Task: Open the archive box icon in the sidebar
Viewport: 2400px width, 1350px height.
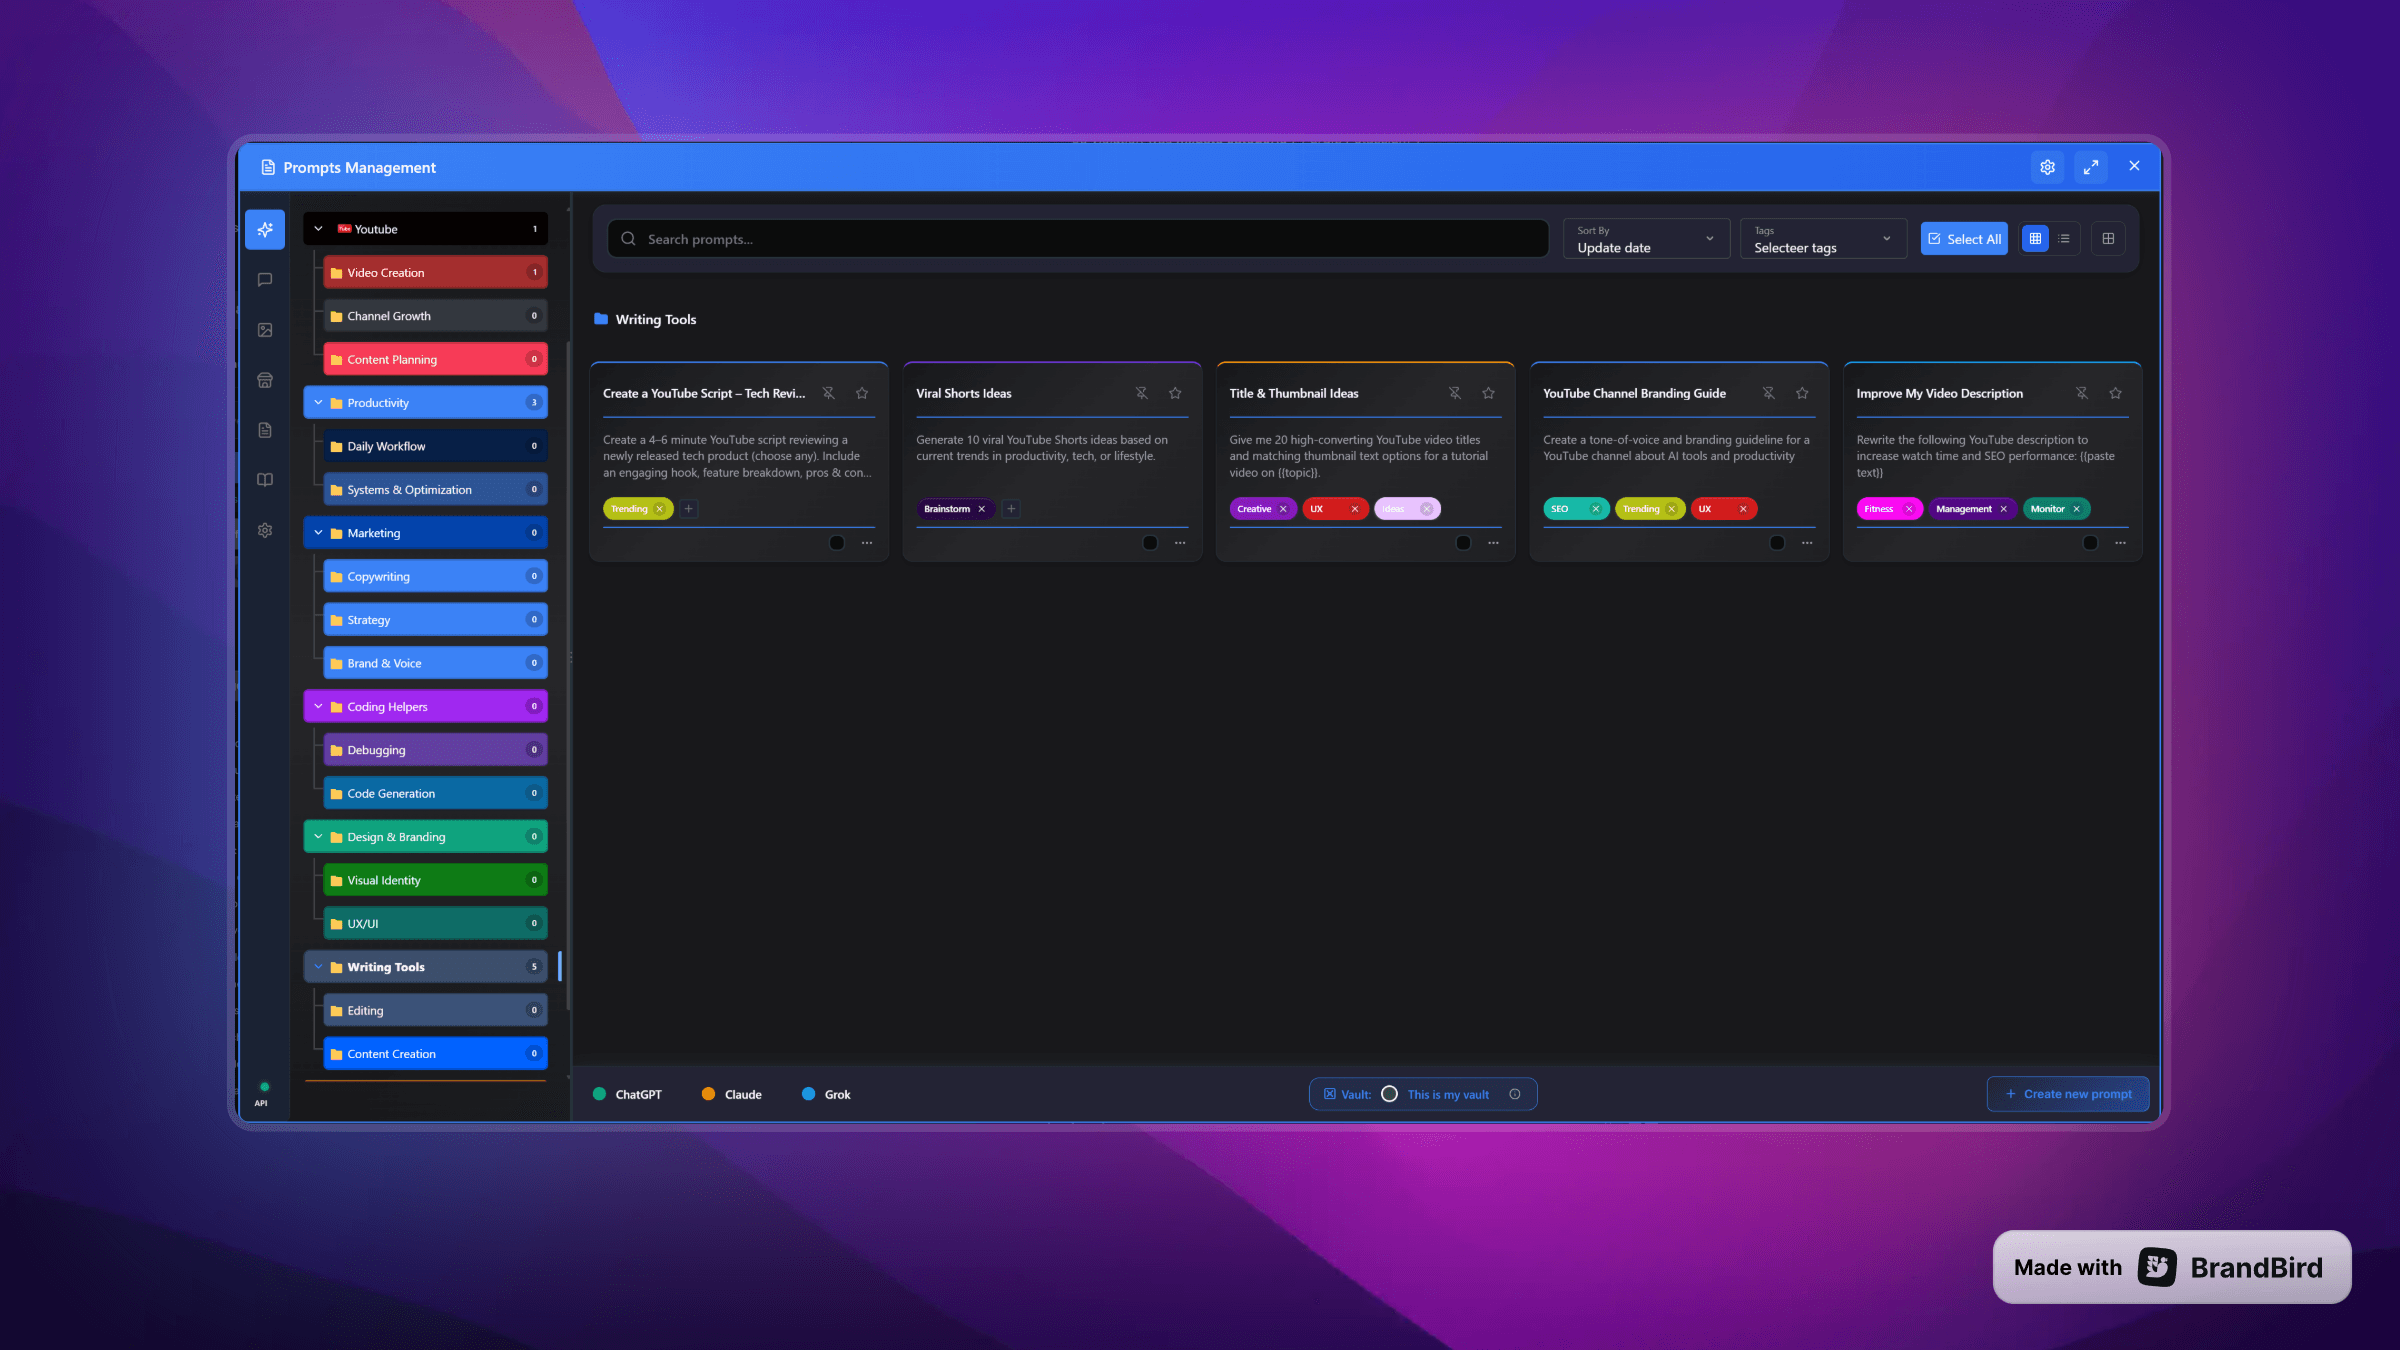Action: [265, 380]
